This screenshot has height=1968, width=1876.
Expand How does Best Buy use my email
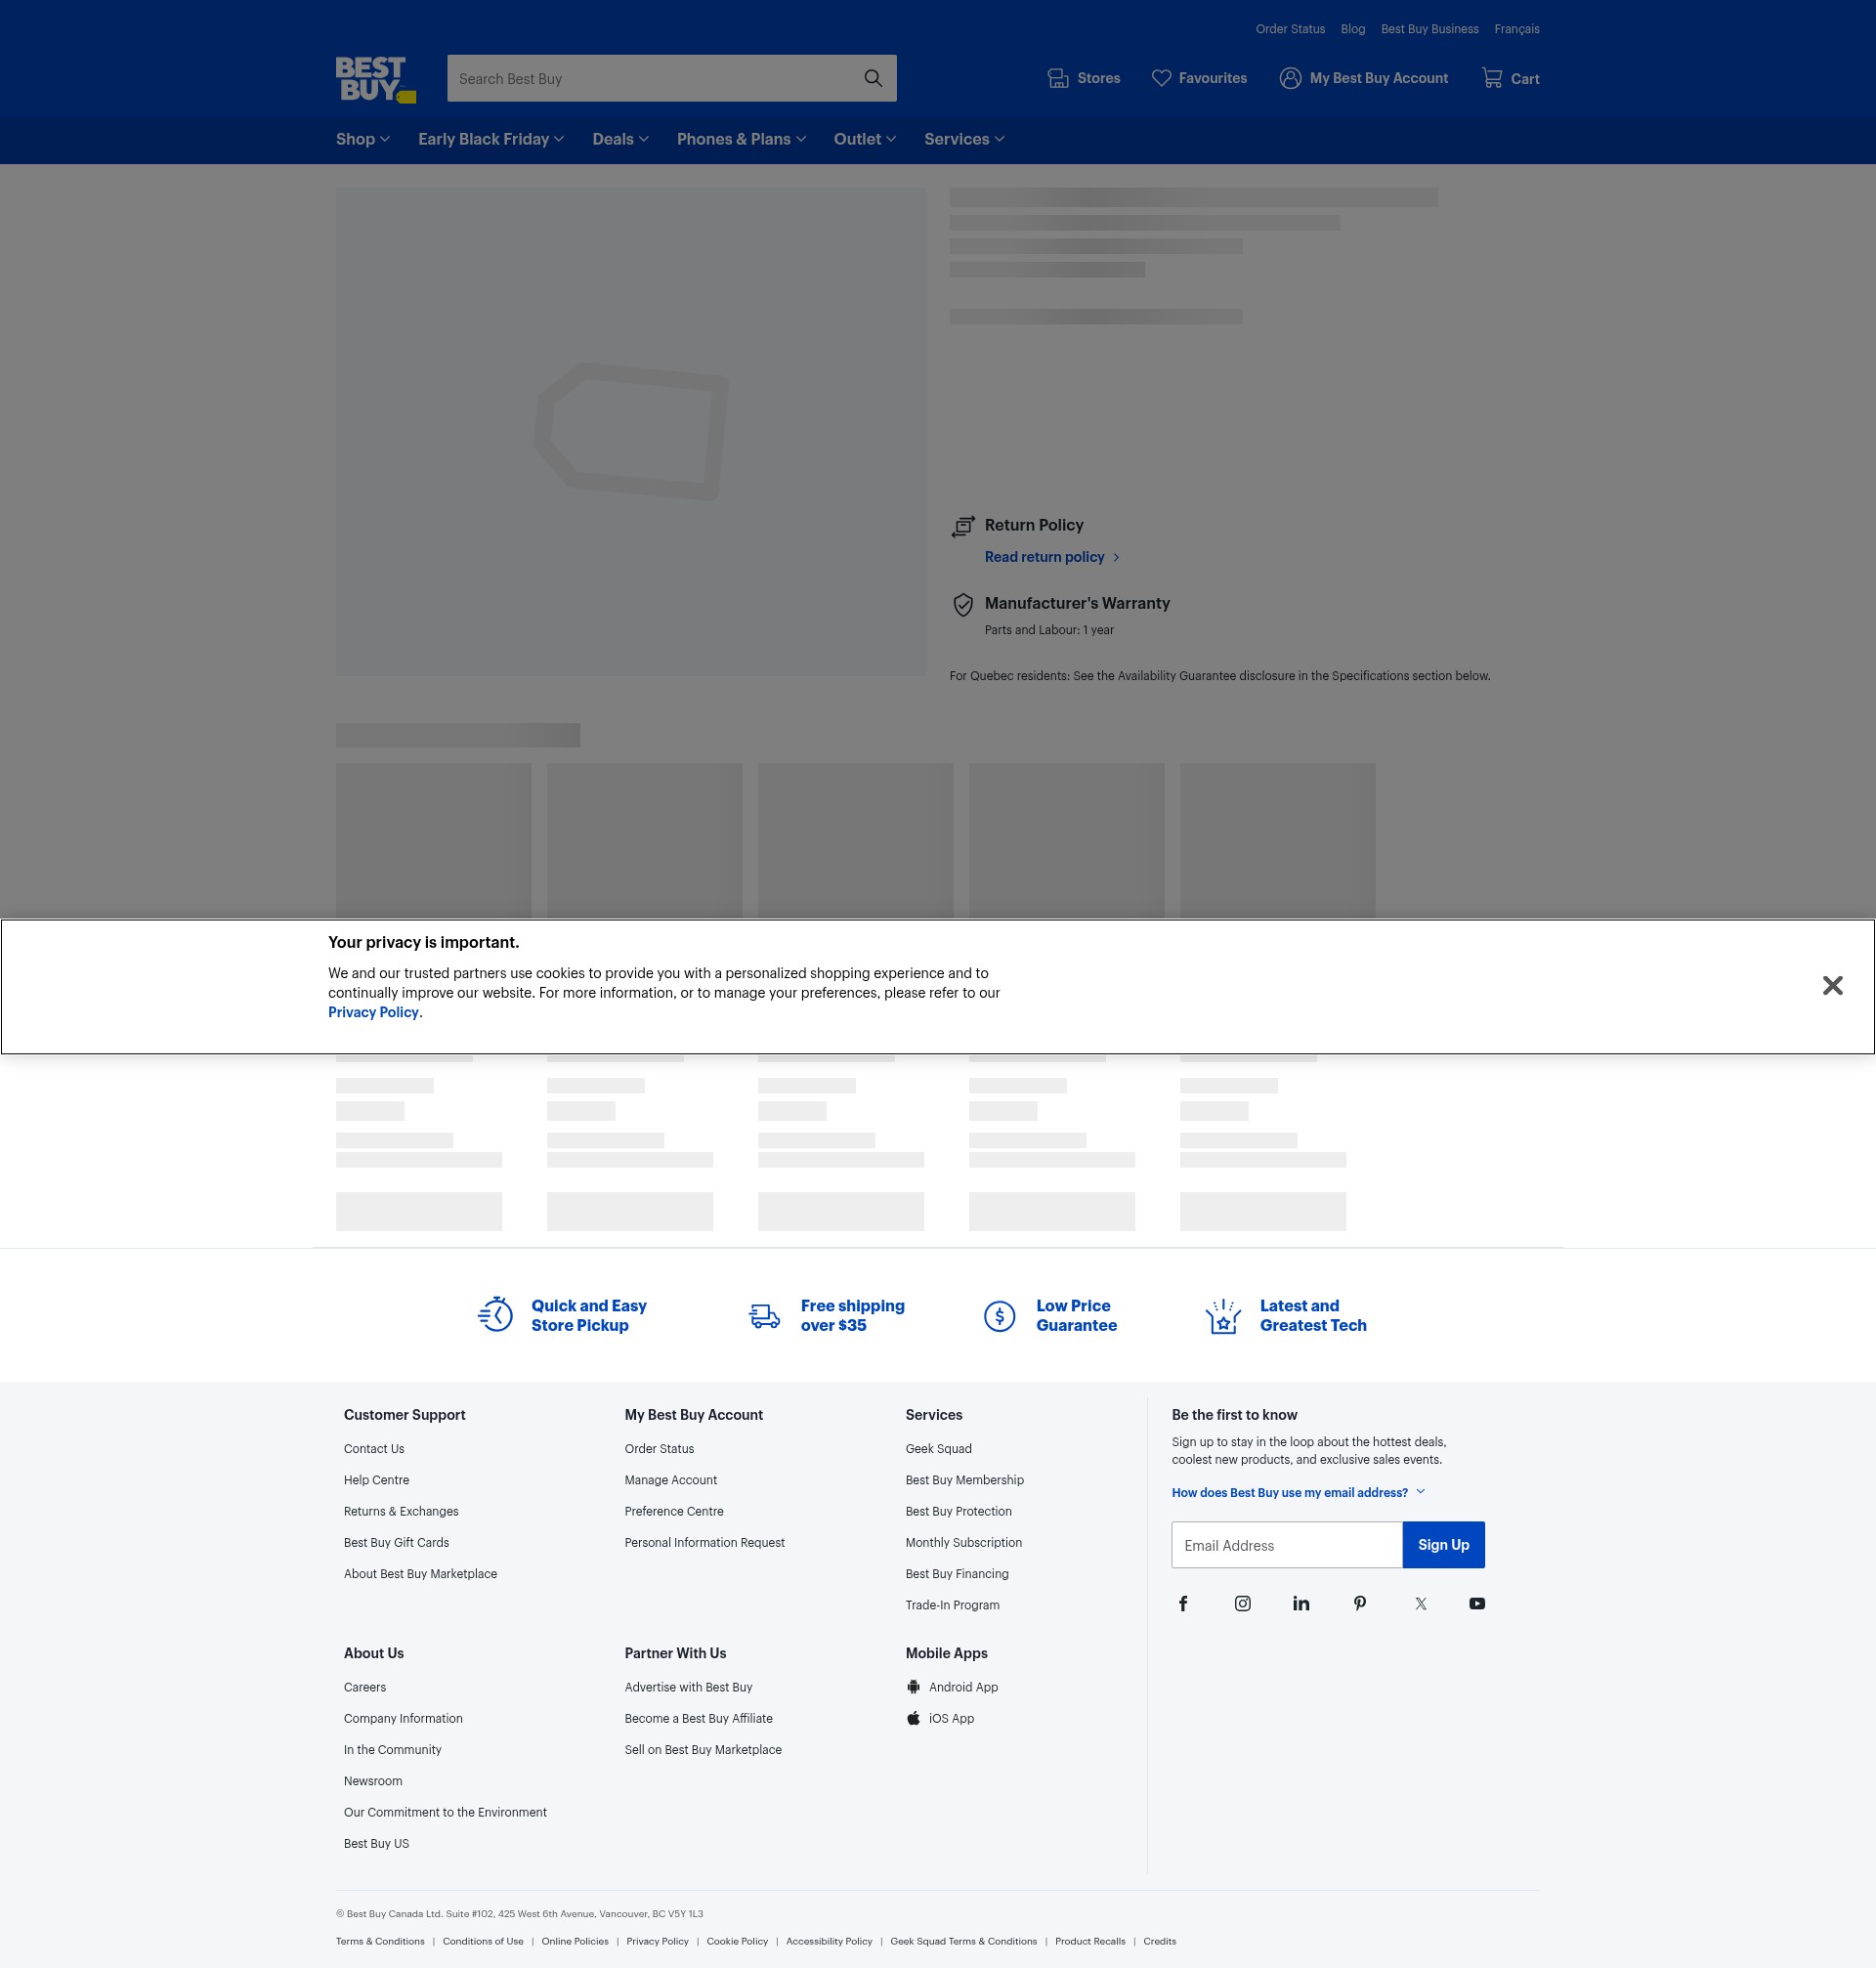pos(1298,1492)
